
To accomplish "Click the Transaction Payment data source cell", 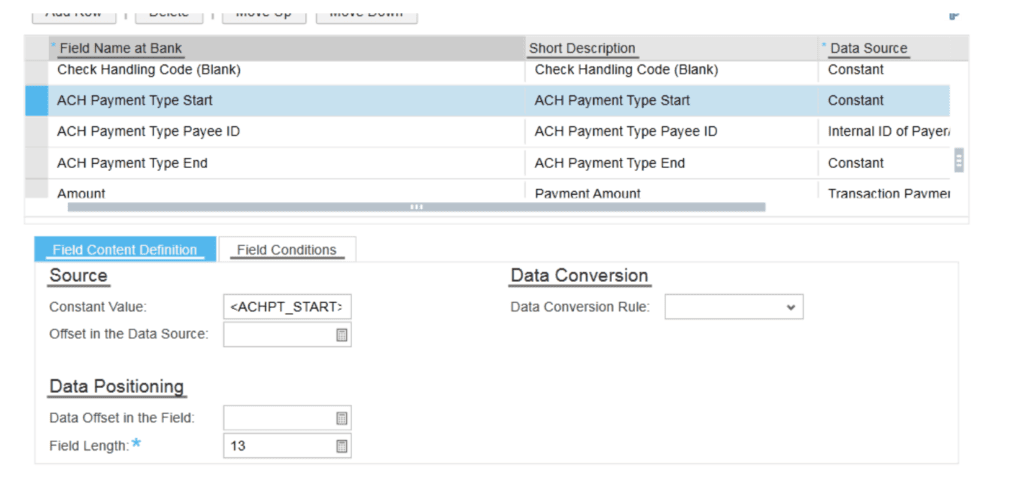I will (884, 191).
